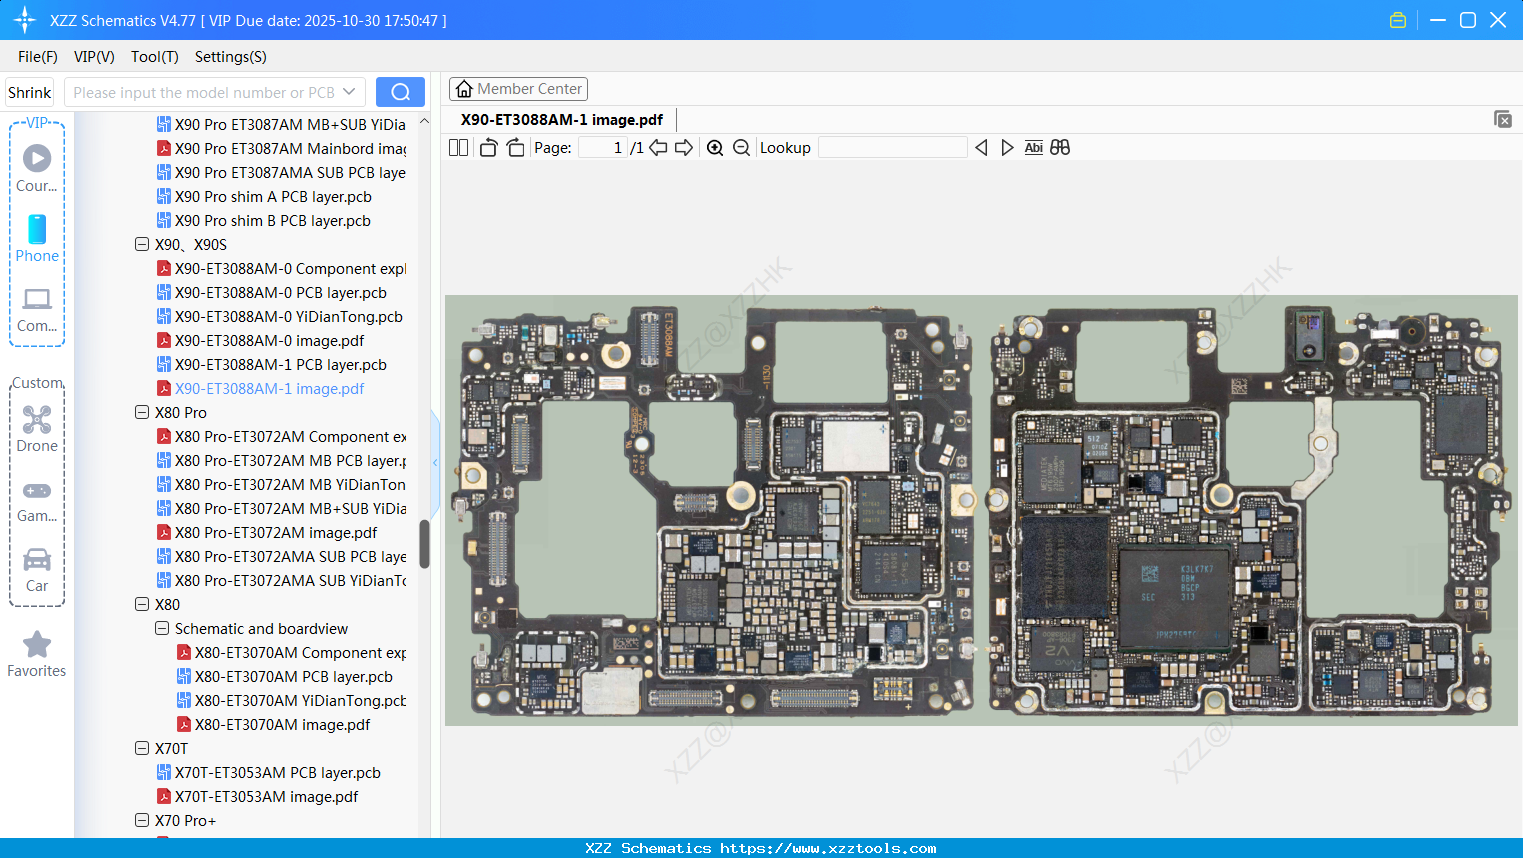
Task: Click the zoom in magnifier icon
Action: pyautogui.click(x=715, y=148)
